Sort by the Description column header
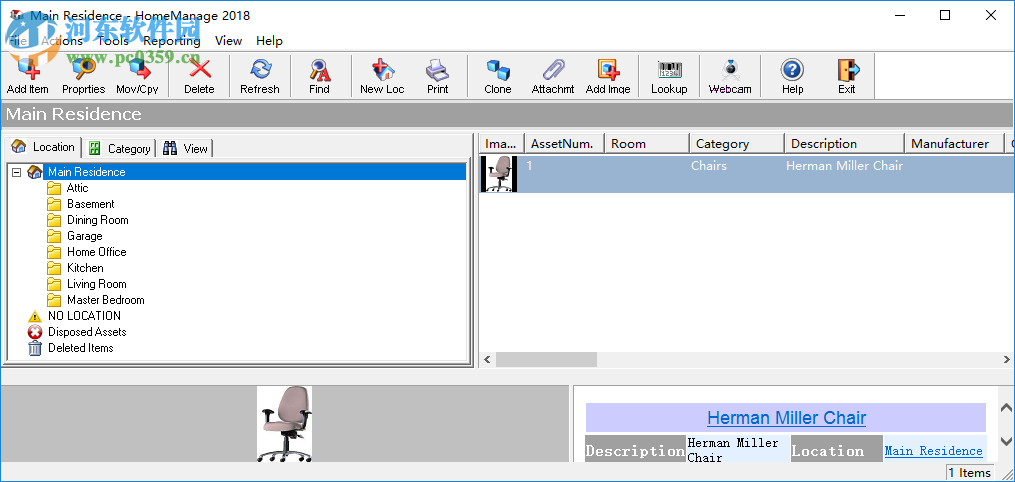The image size is (1015, 482). [x=844, y=144]
